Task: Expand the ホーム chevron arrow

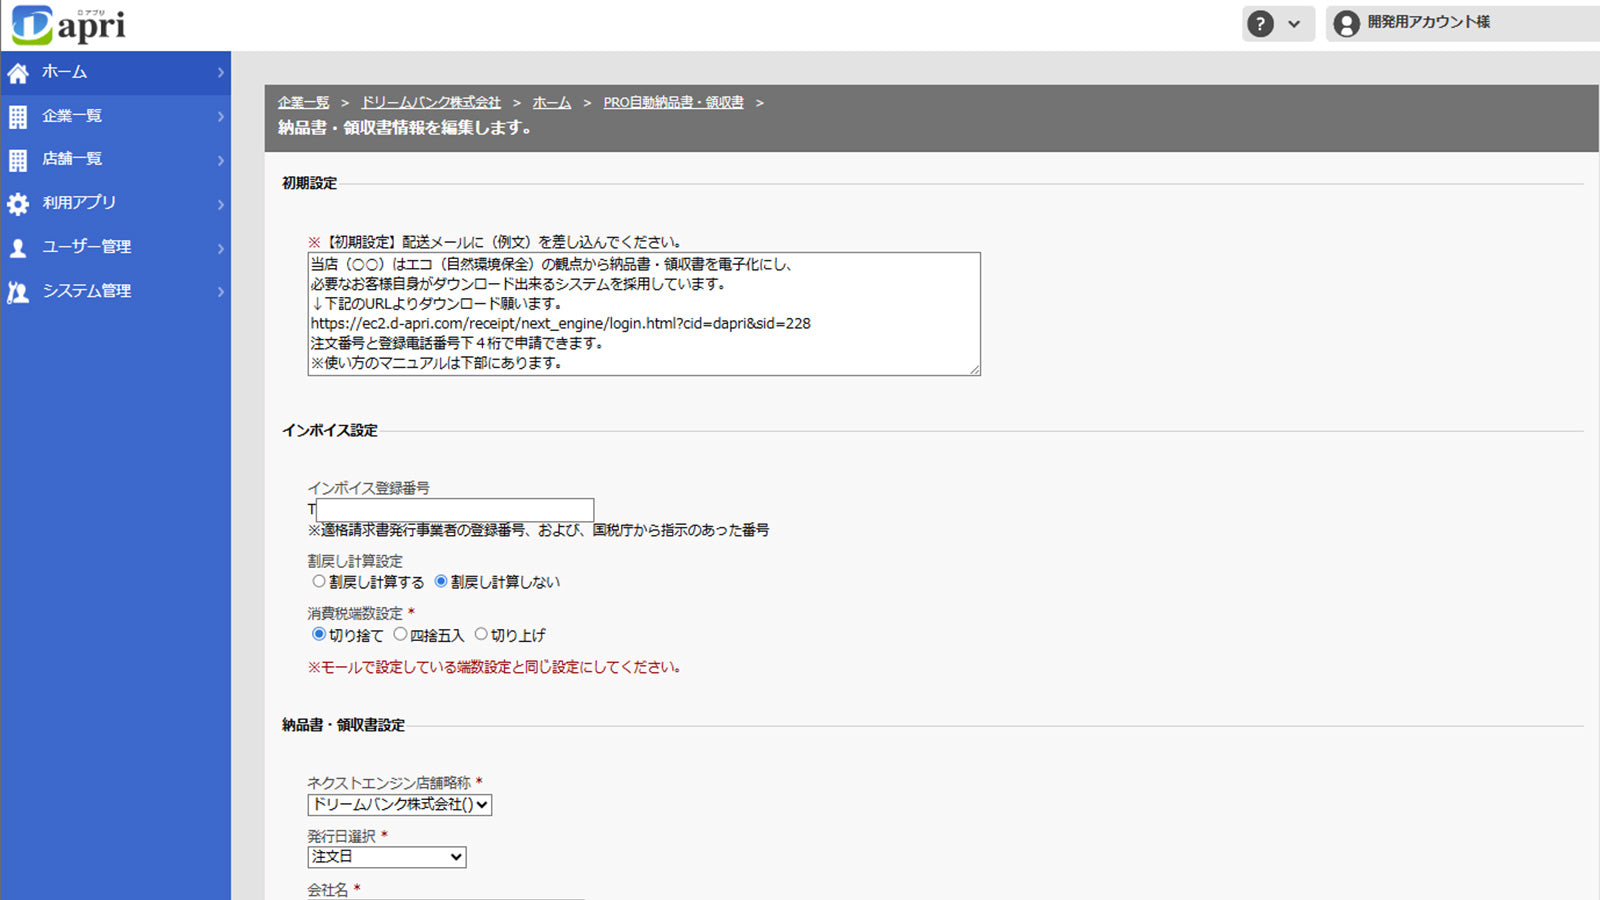Action: click(221, 73)
